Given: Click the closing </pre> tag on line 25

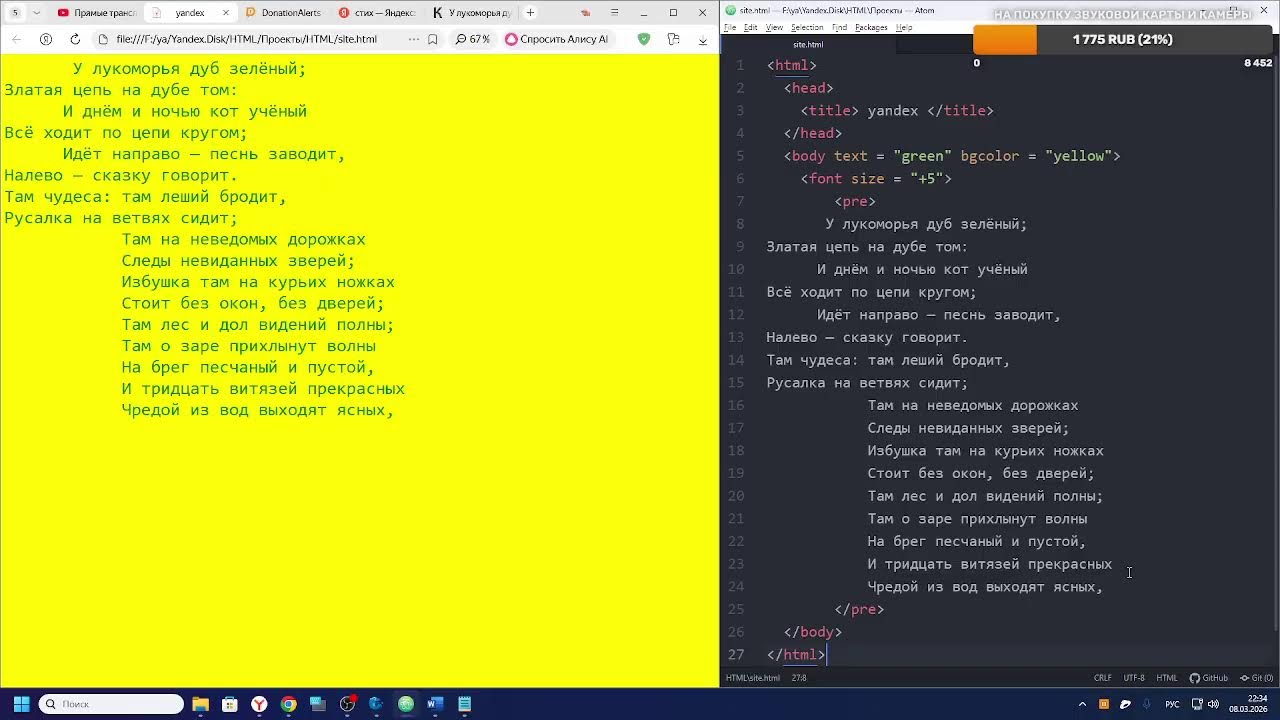Looking at the screenshot, I should pos(859,609).
